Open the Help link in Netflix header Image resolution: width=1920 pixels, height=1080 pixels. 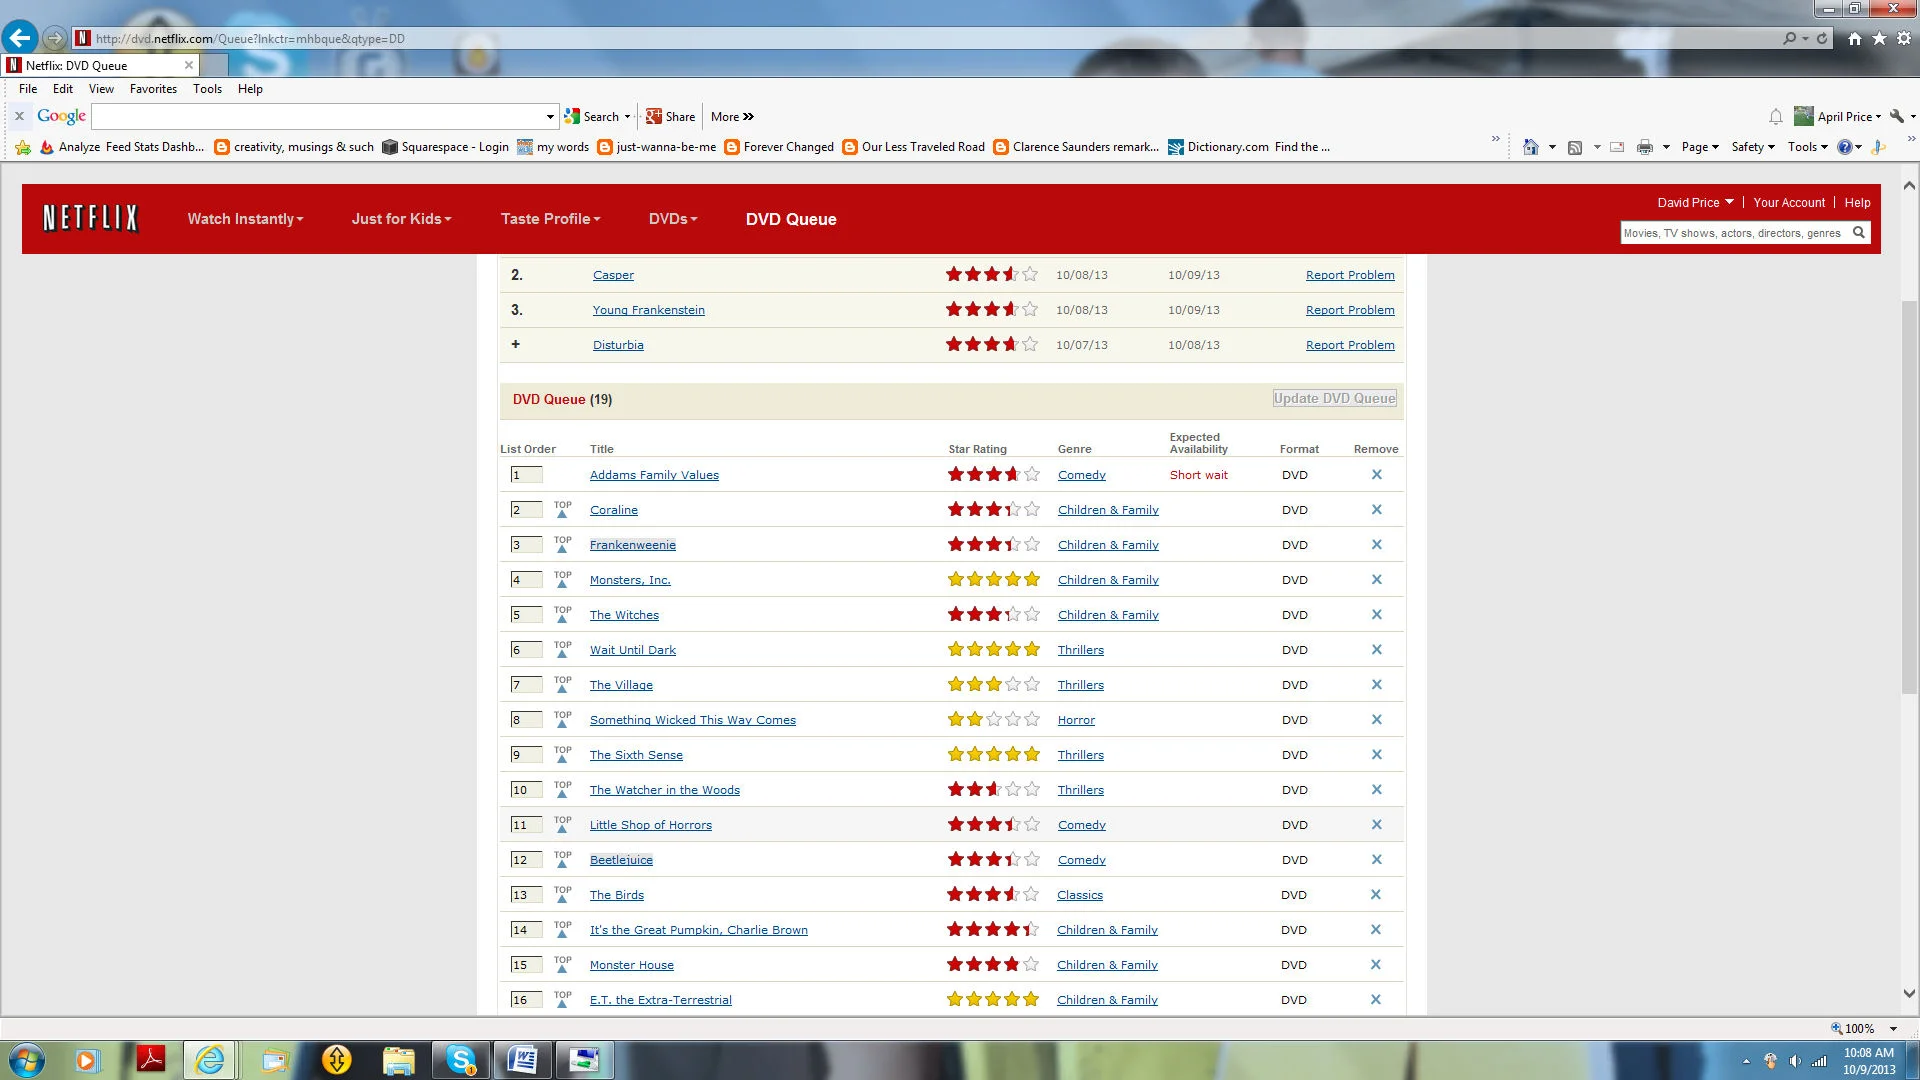(x=1857, y=202)
